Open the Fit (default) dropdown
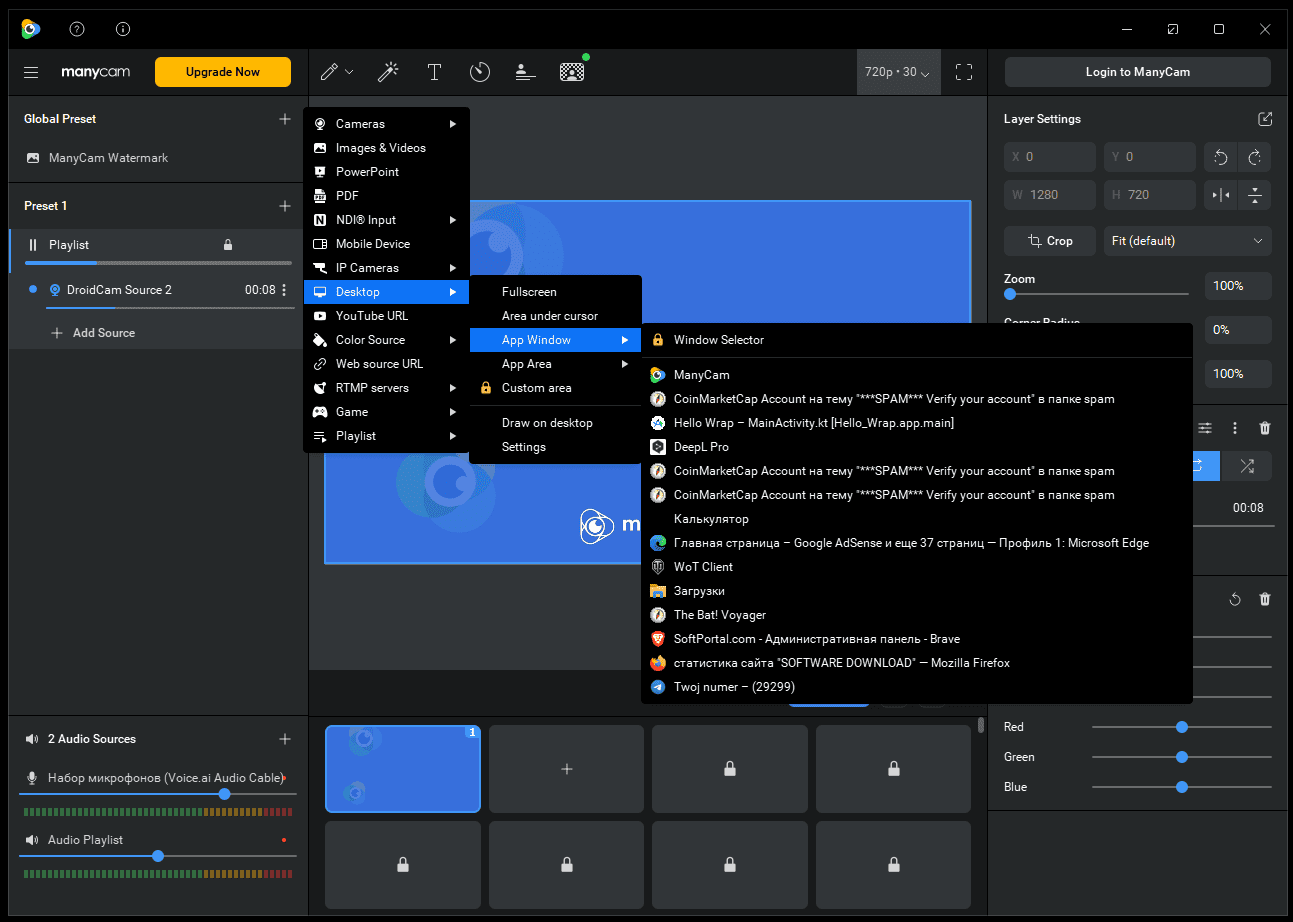1293x922 pixels. pos(1187,241)
